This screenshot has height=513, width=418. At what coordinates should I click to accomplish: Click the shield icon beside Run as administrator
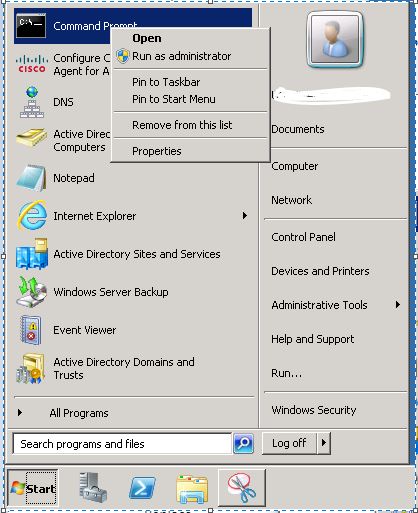tap(123, 56)
